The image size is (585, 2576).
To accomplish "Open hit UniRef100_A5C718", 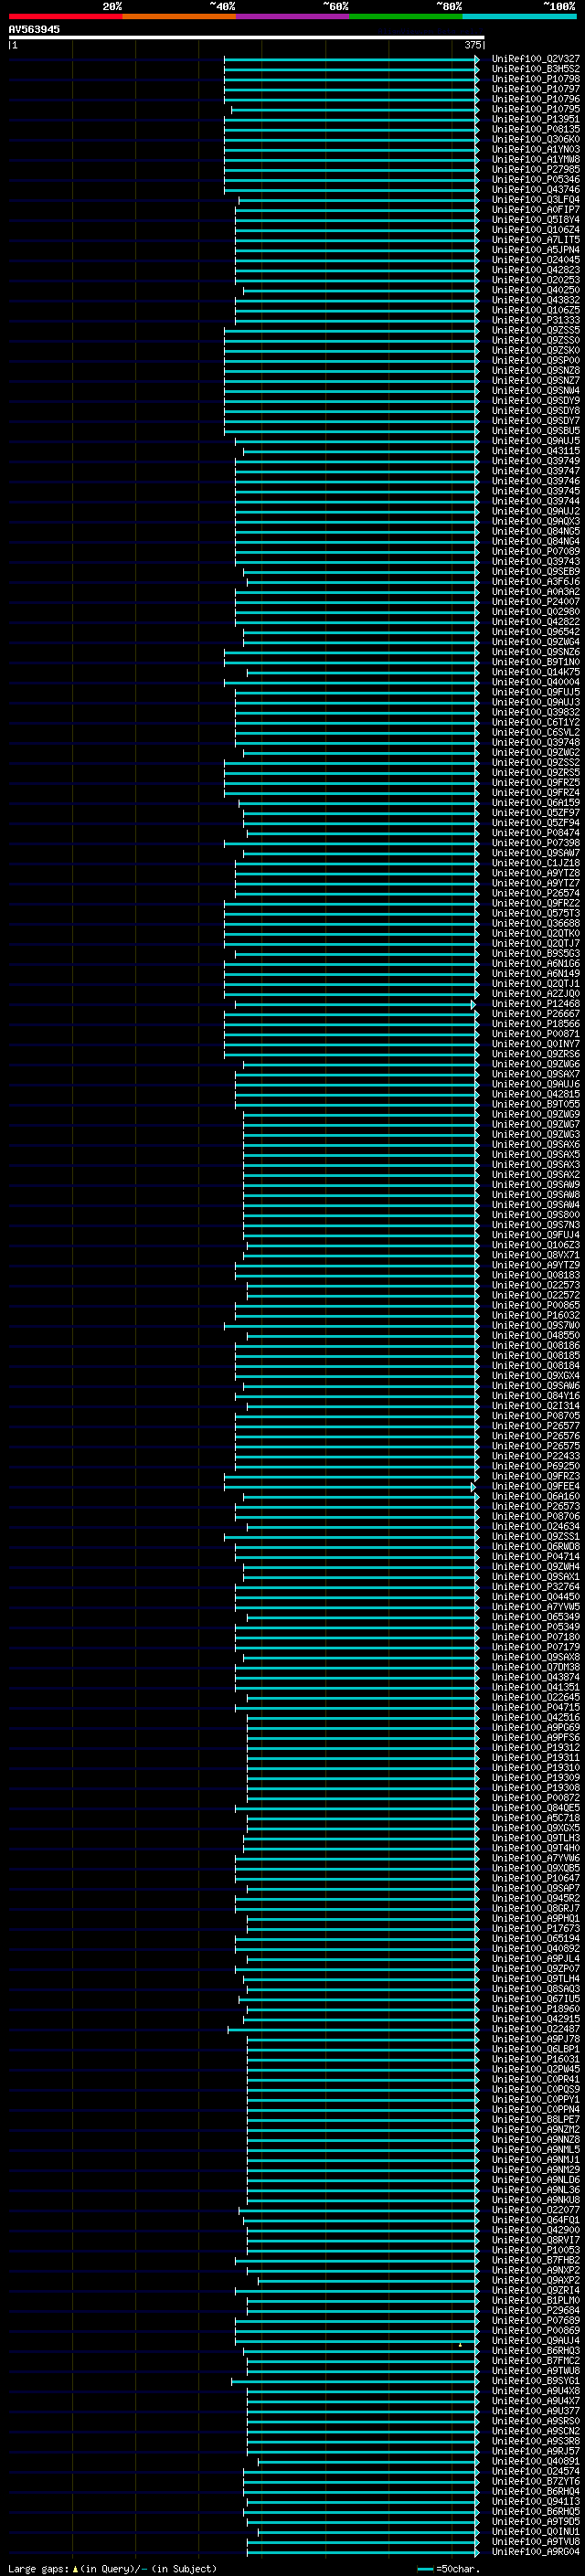I will tap(535, 1817).
